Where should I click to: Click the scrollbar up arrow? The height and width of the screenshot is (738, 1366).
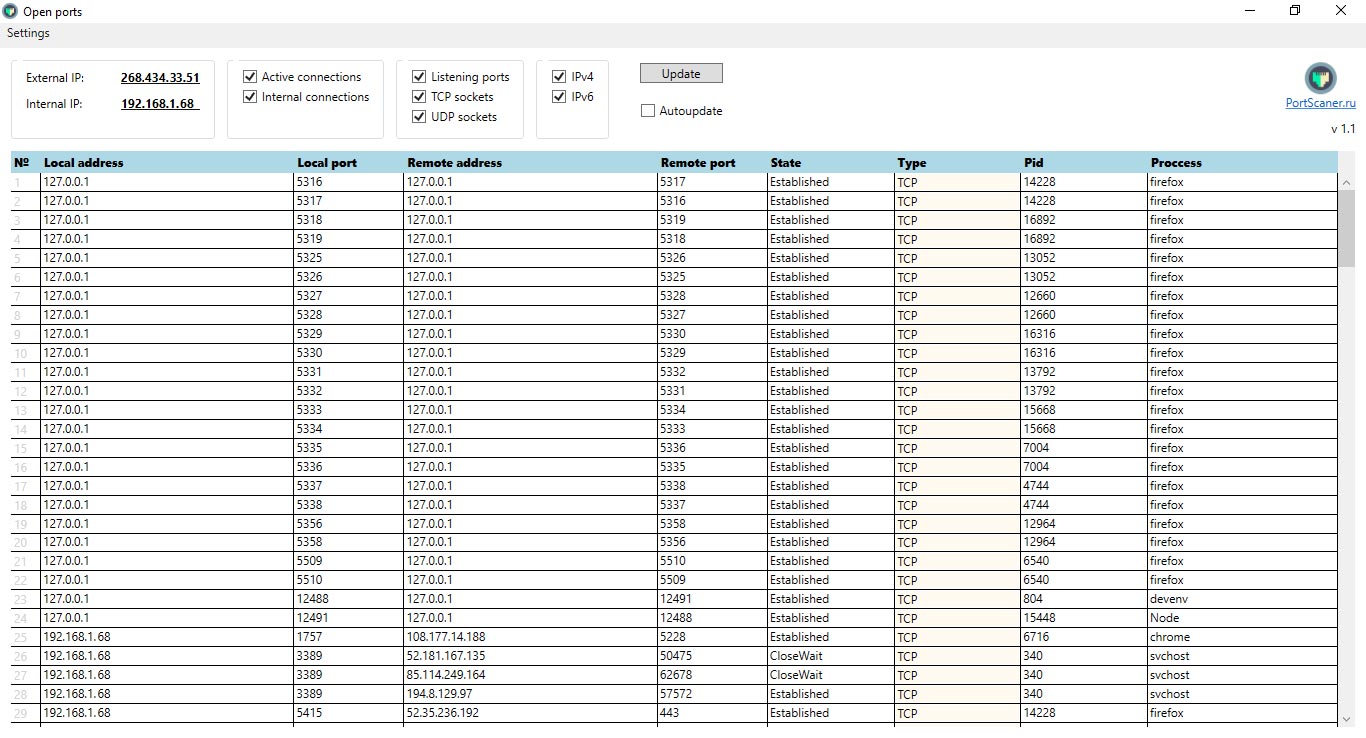(1346, 183)
